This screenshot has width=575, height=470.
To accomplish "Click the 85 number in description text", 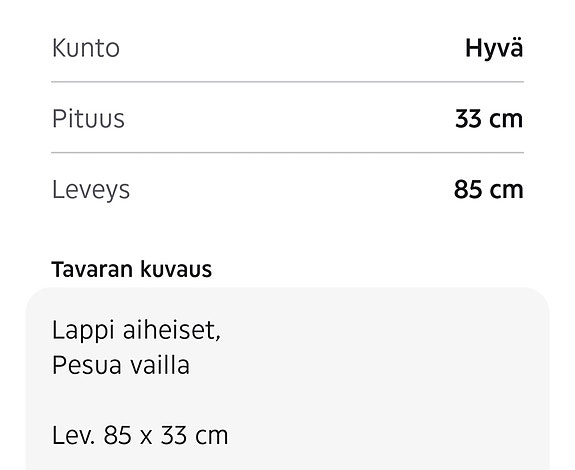I will pos(117,436).
